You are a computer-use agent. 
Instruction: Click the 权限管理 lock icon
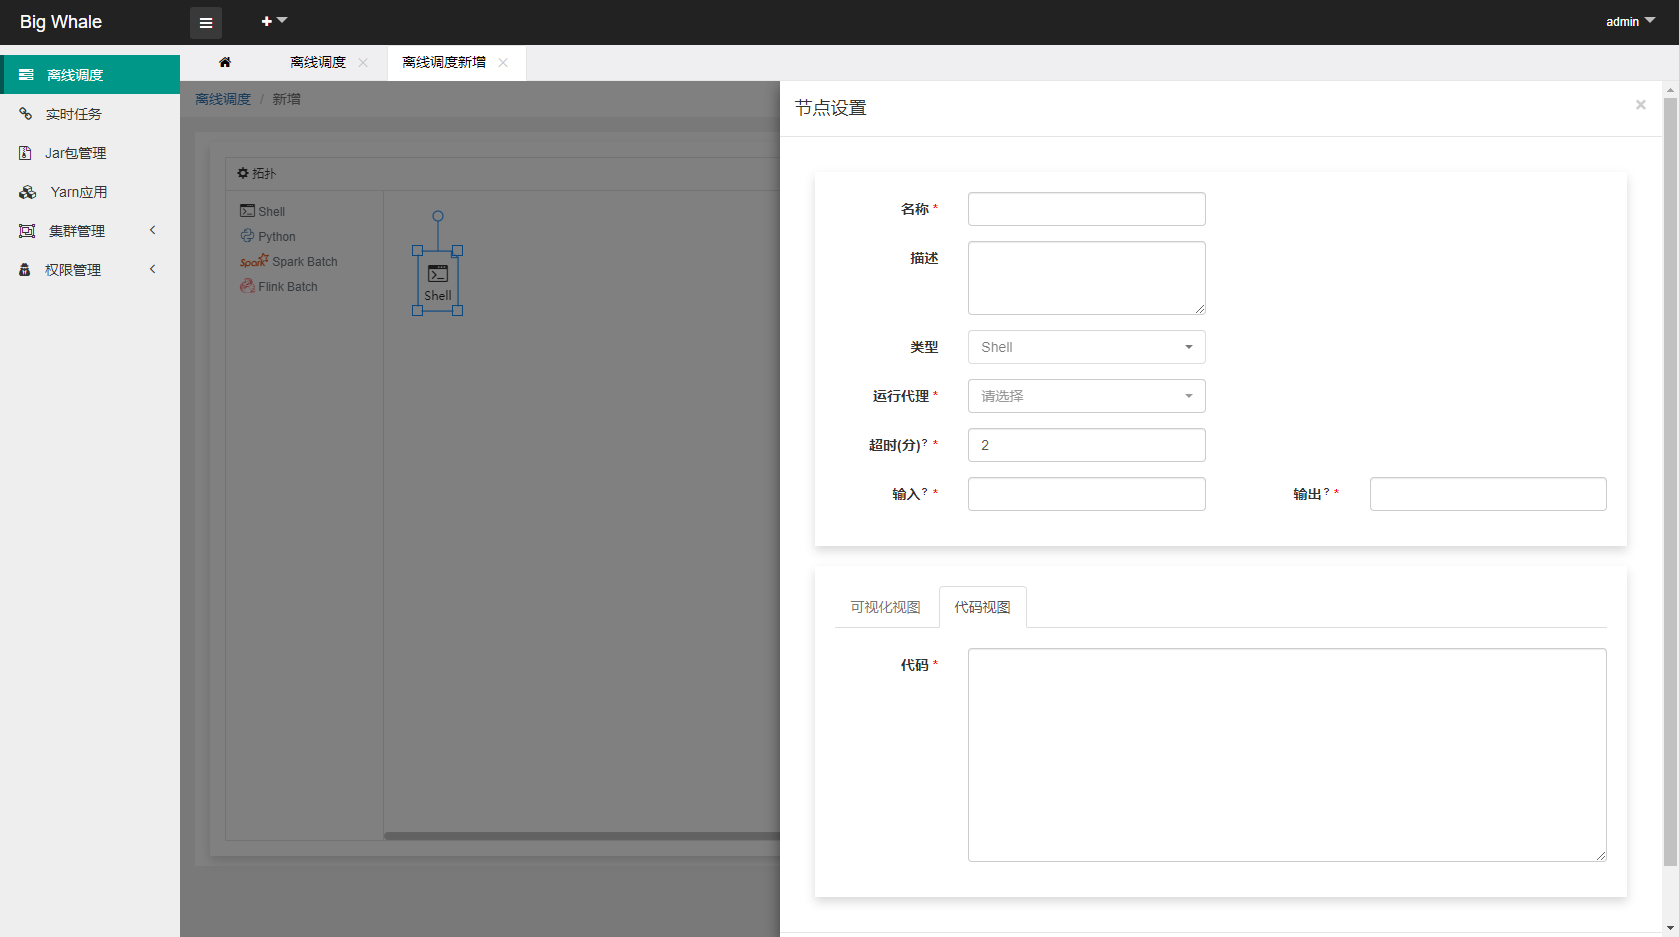[x=25, y=270]
